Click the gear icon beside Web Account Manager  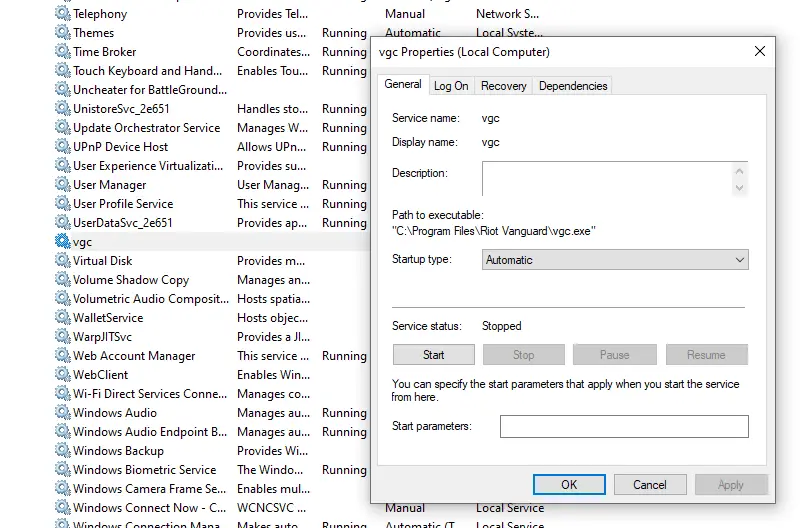point(62,355)
